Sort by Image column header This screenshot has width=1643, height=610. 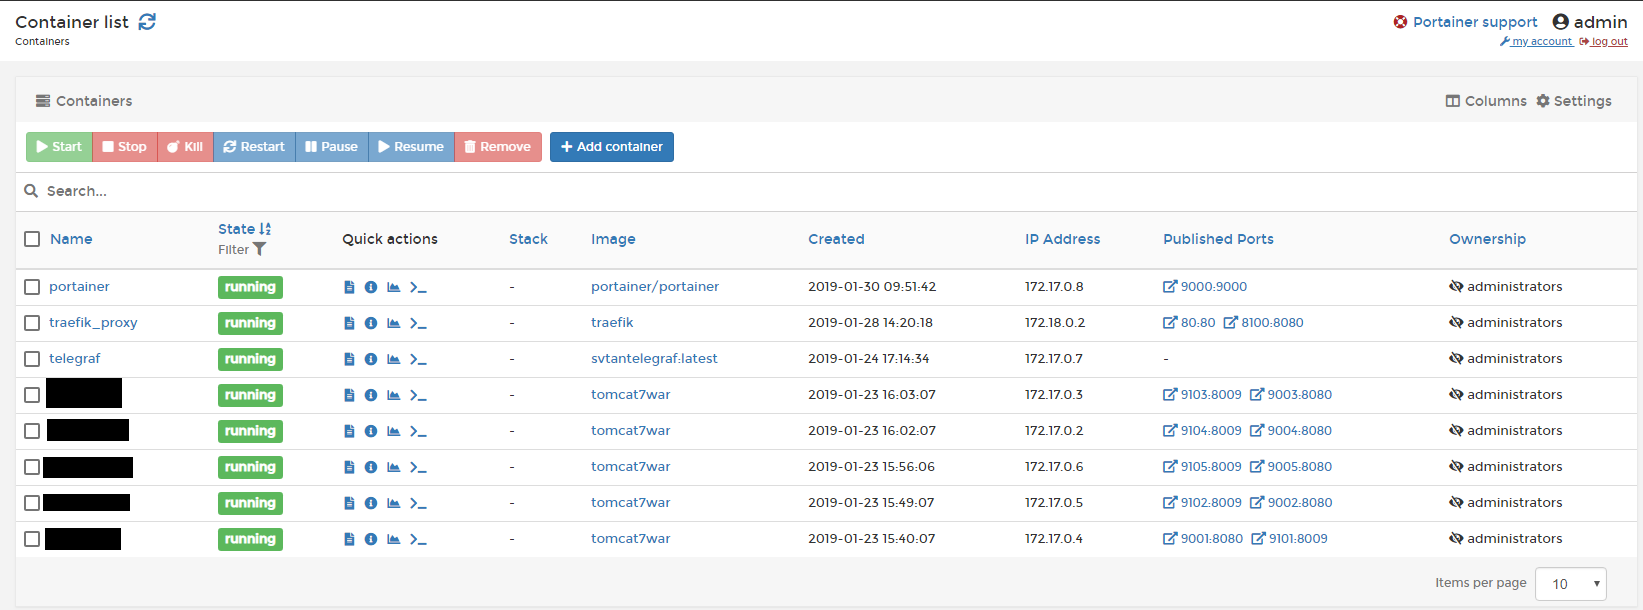[613, 239]
